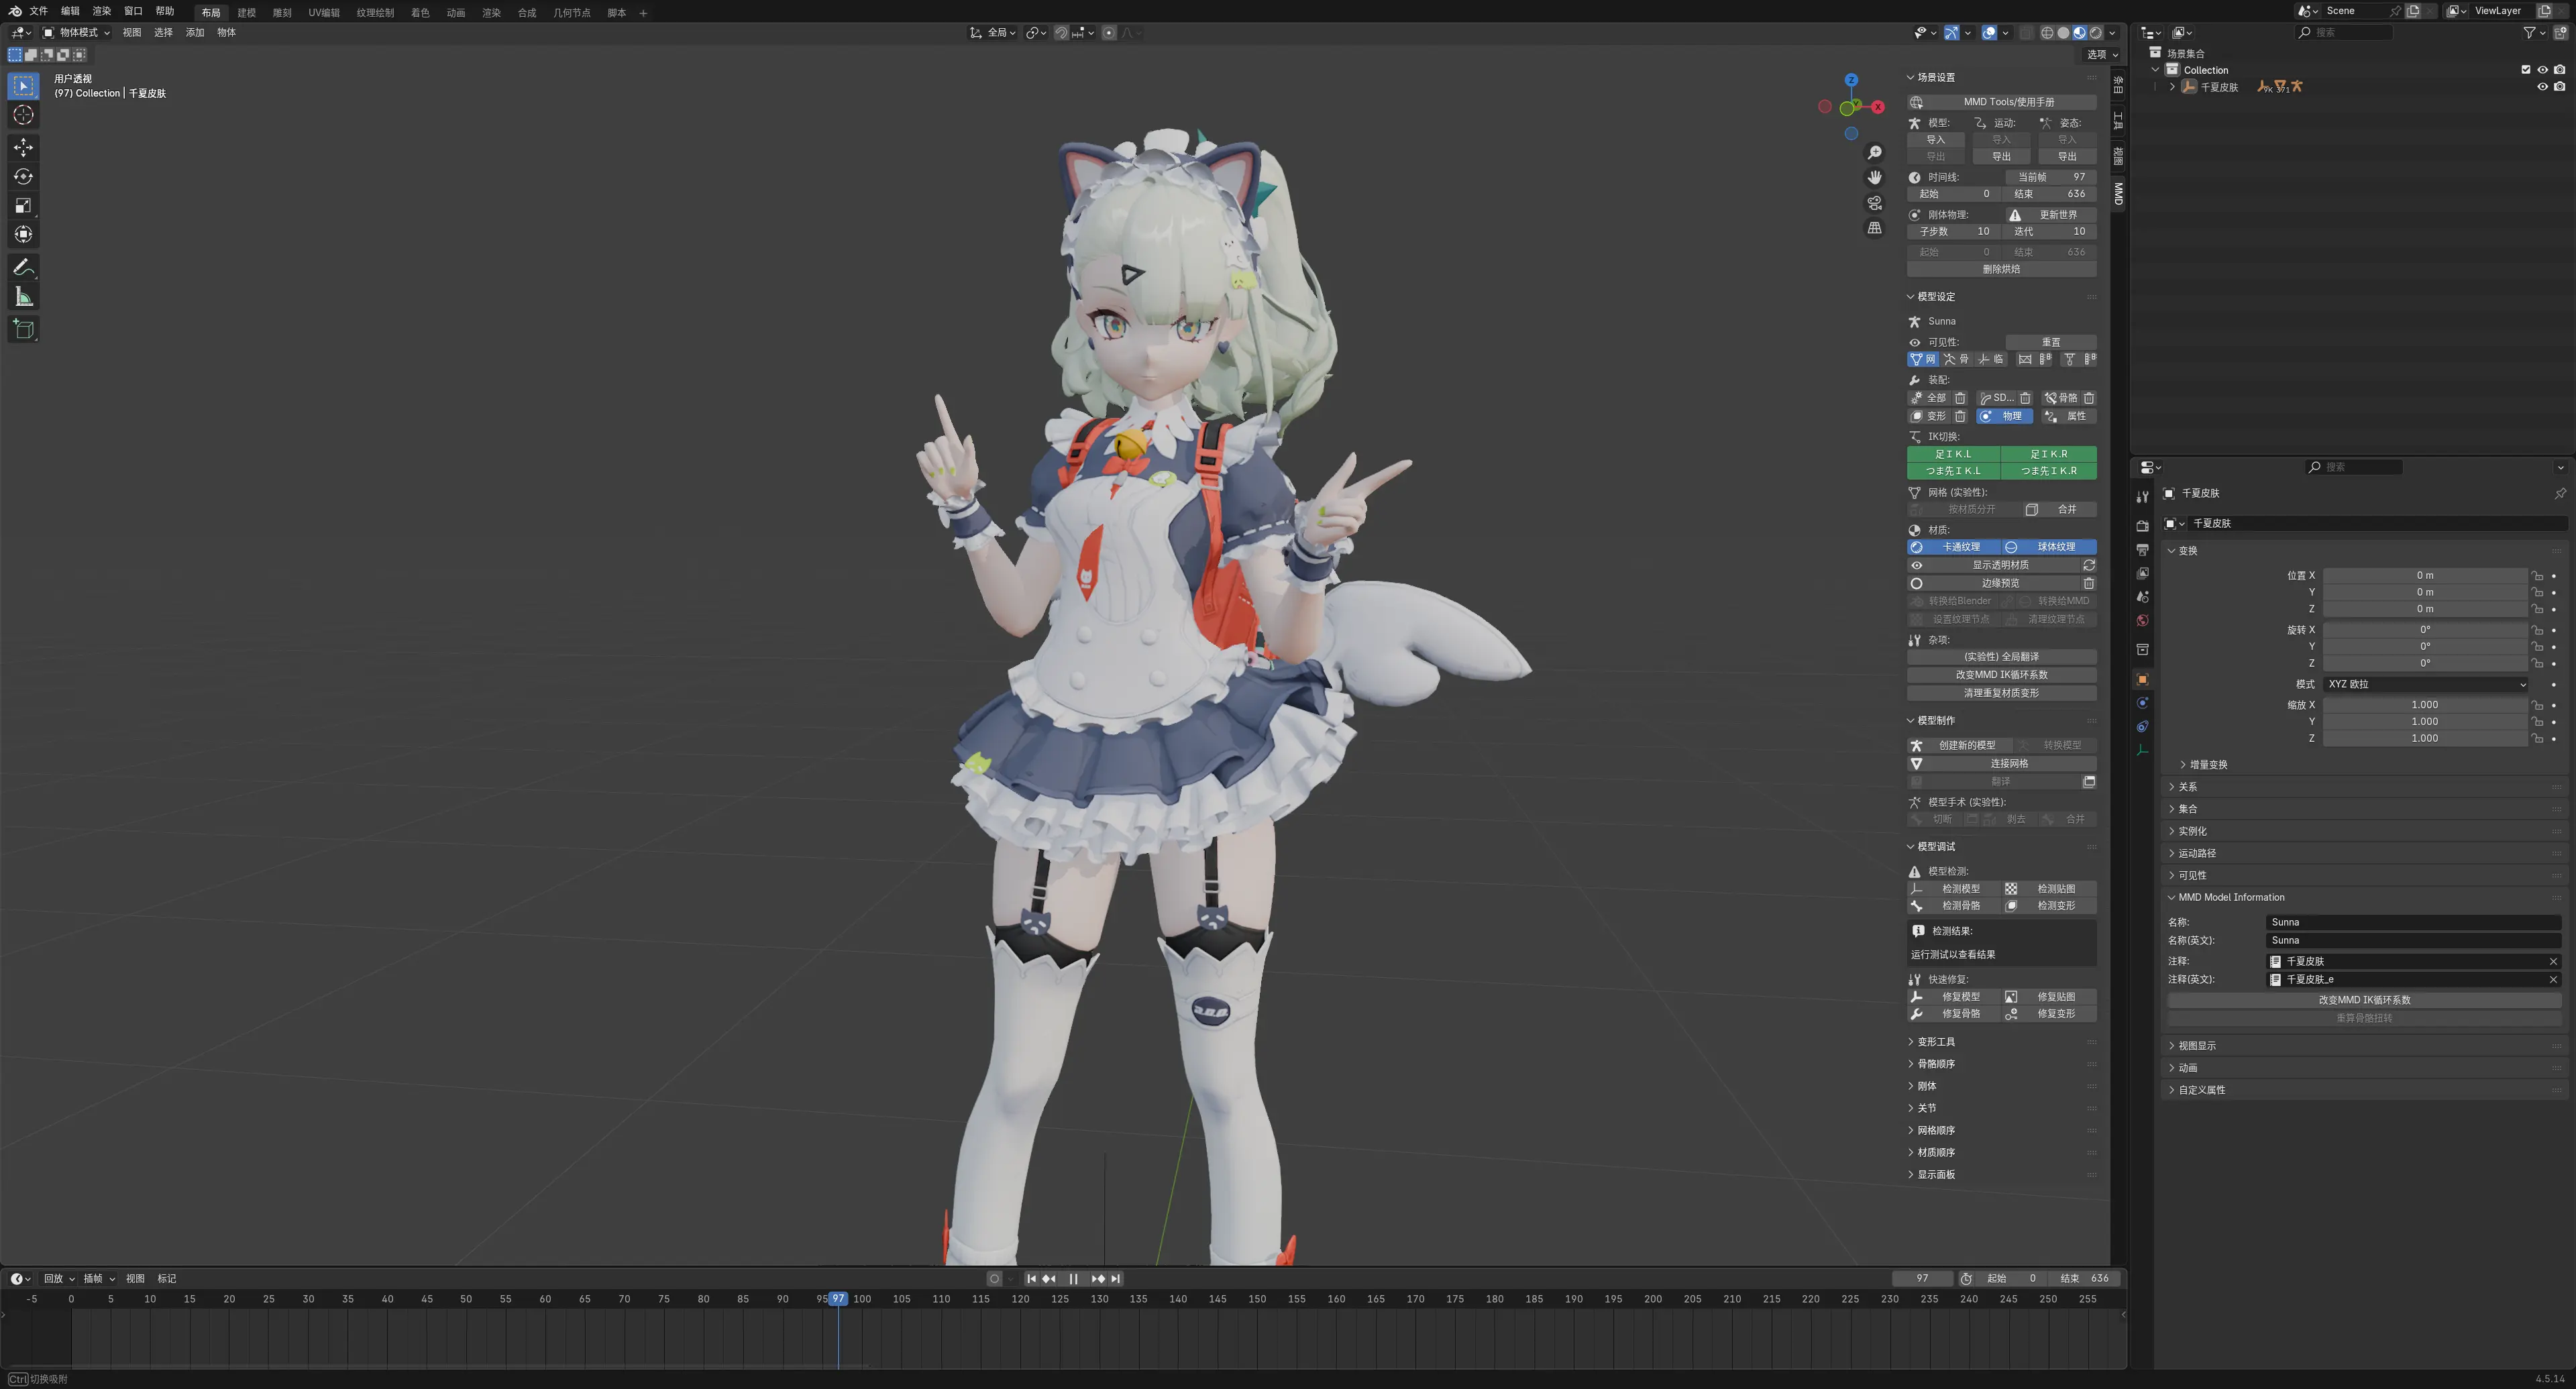This screenshot has height=1389, width=2576.
Task: Pause animation playback in timeline
Action: click(1073, 1279)
